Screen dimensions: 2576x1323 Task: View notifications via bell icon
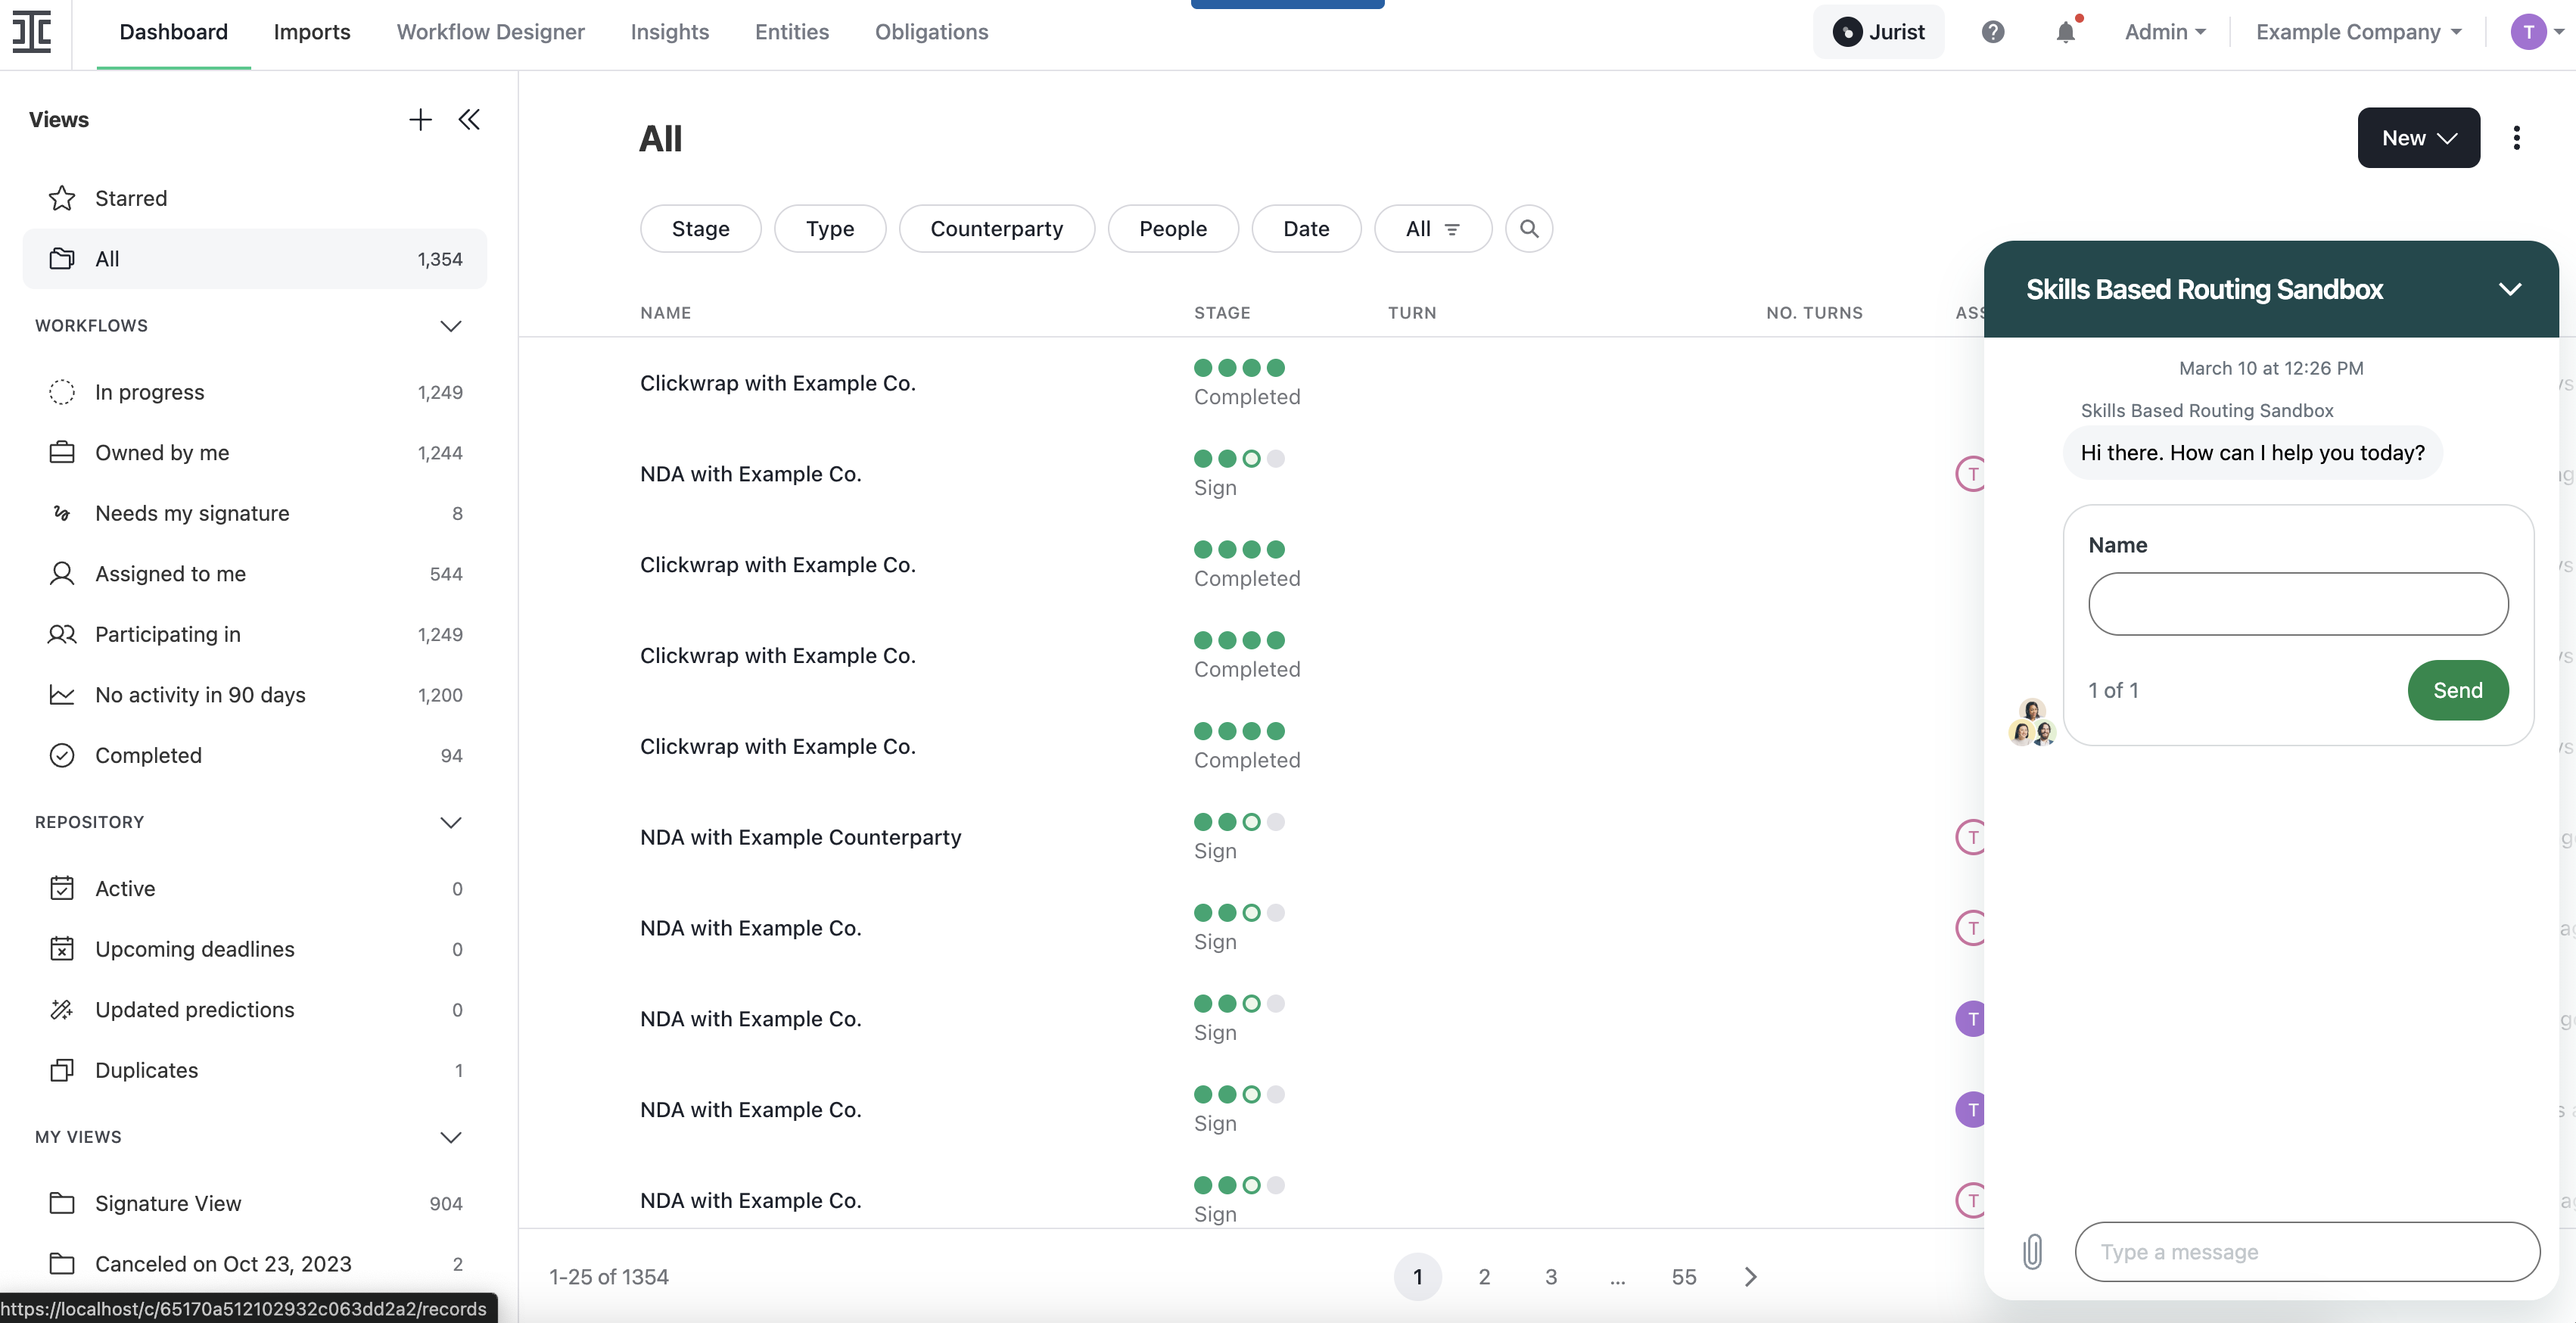[x=2065, y=32]
